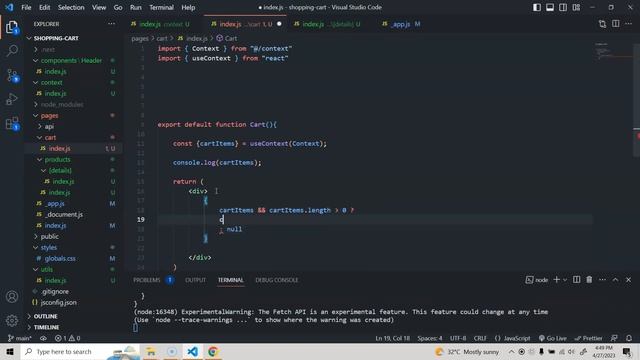This screenshot has height=360, width=640.
Task: Collapse the context folder
Action: click(x=51, y=82)
